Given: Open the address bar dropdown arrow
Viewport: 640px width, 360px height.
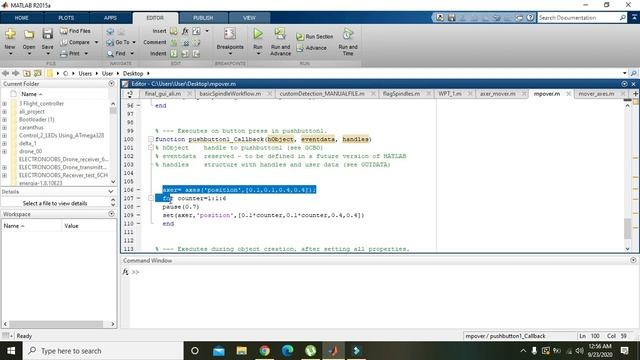Looking at the screenshot, I should [624, 73].
